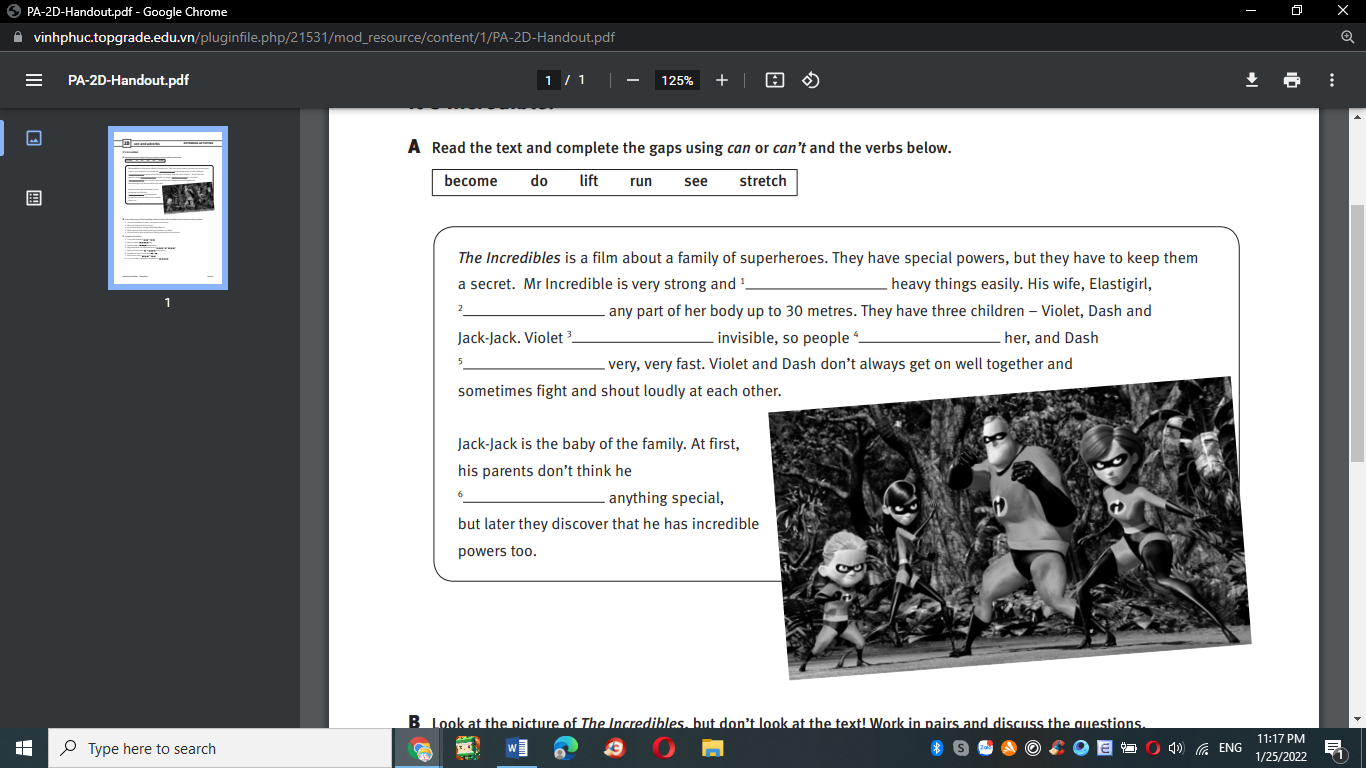Click The Incredibles black-and-white picture
Image resolution: width=1366 pixels, height=768 pixels.
point(1008,527)
